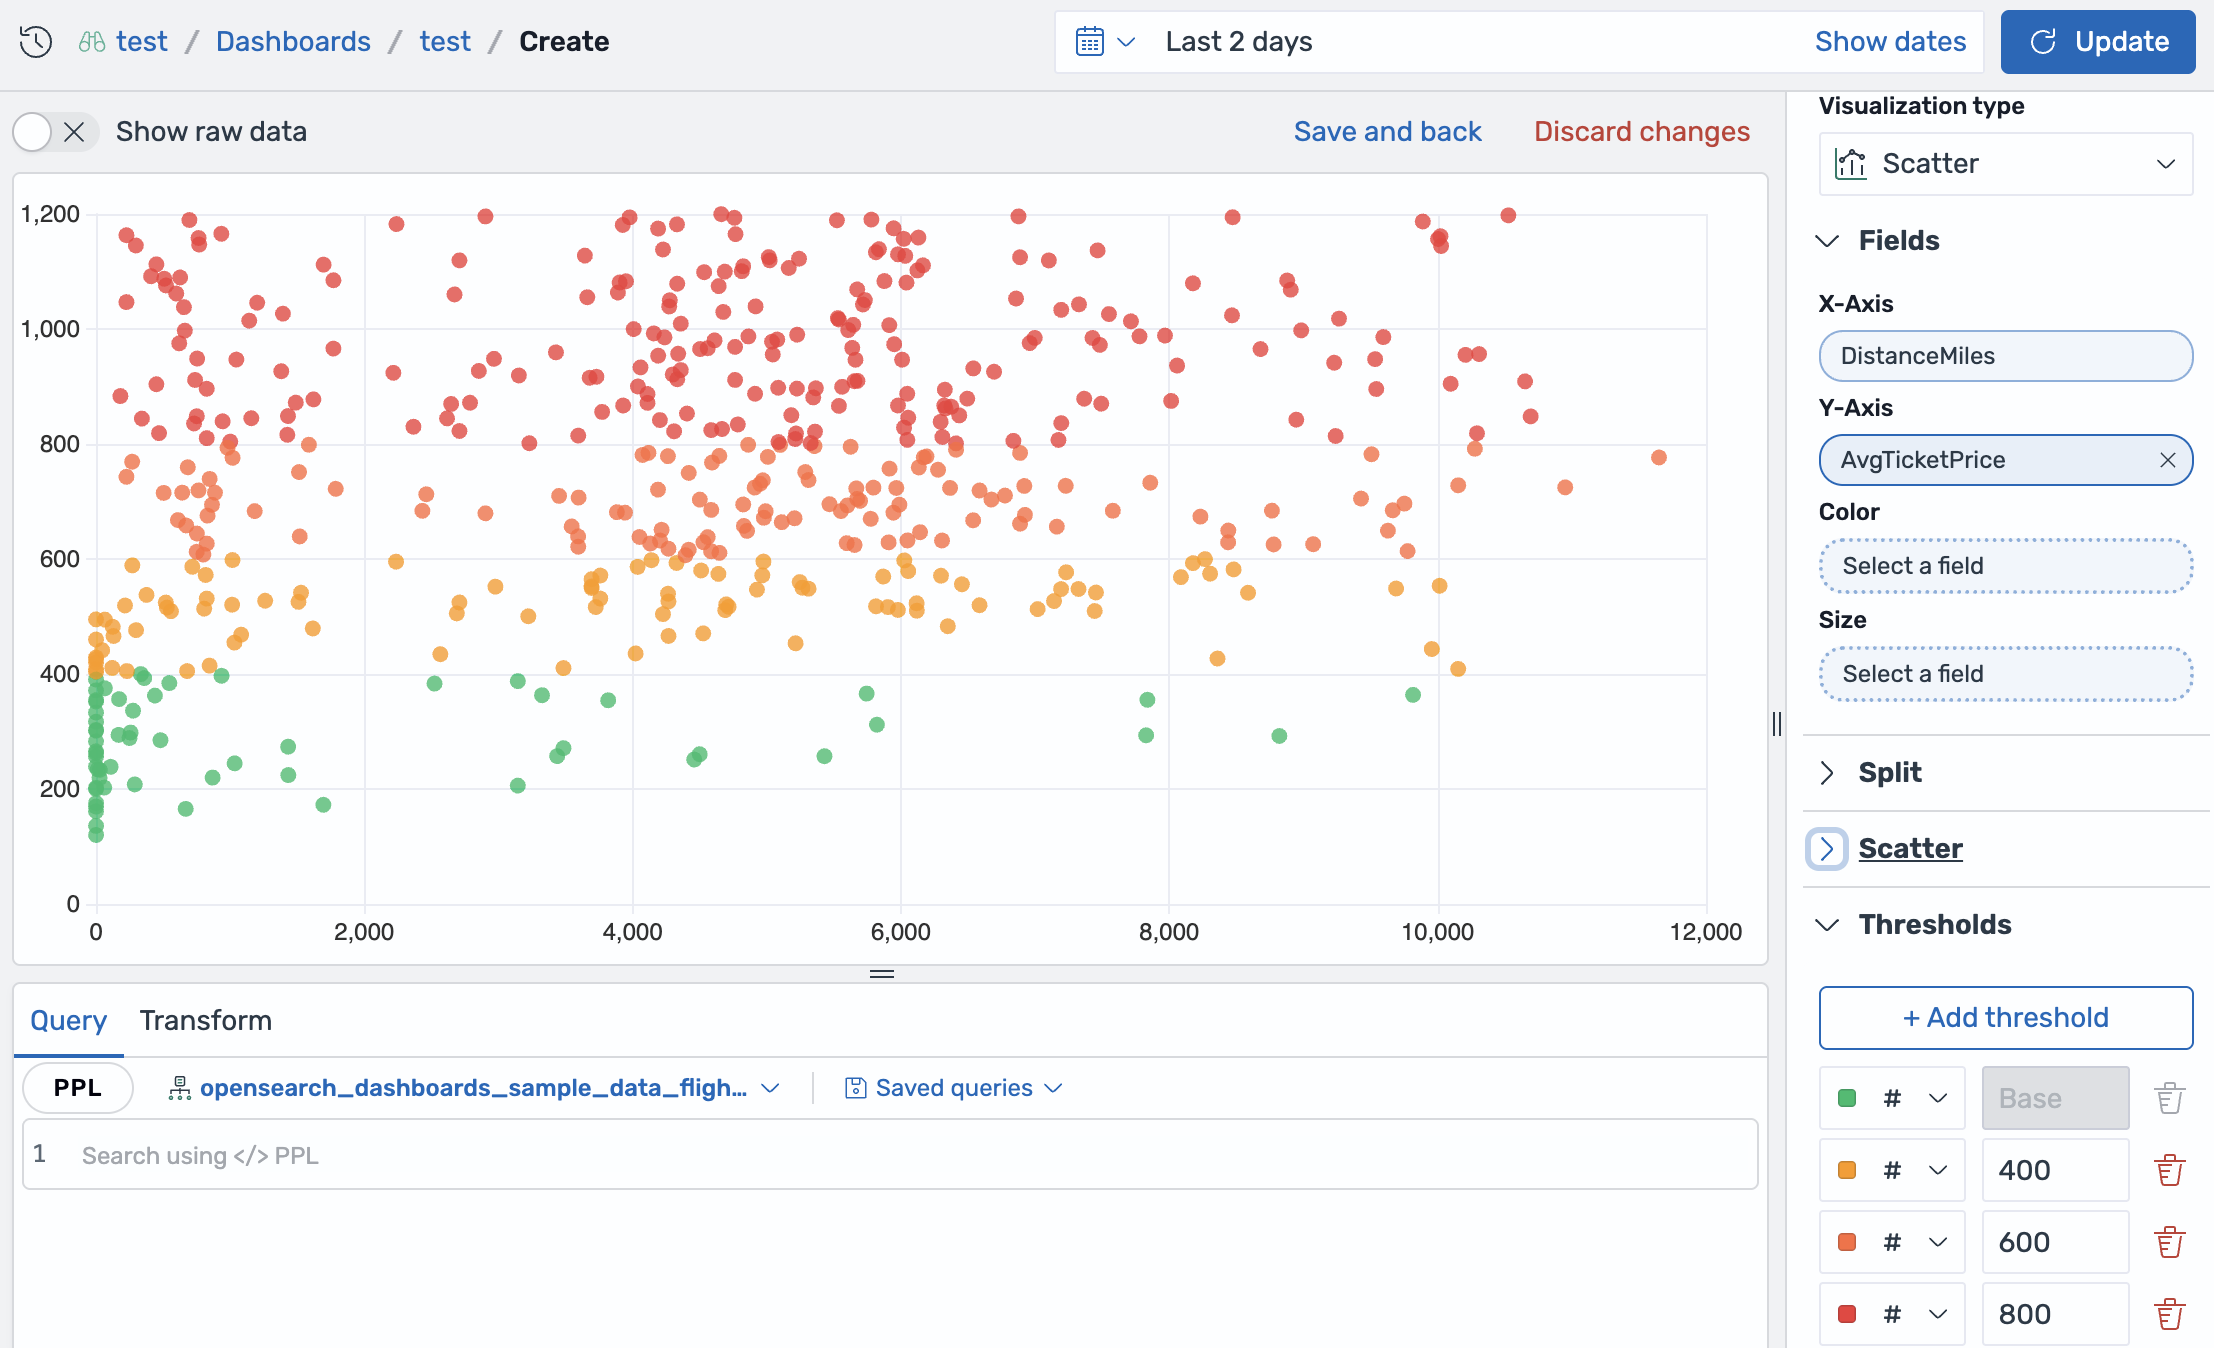Click the 600 threshold value field

(2055, 1242)
